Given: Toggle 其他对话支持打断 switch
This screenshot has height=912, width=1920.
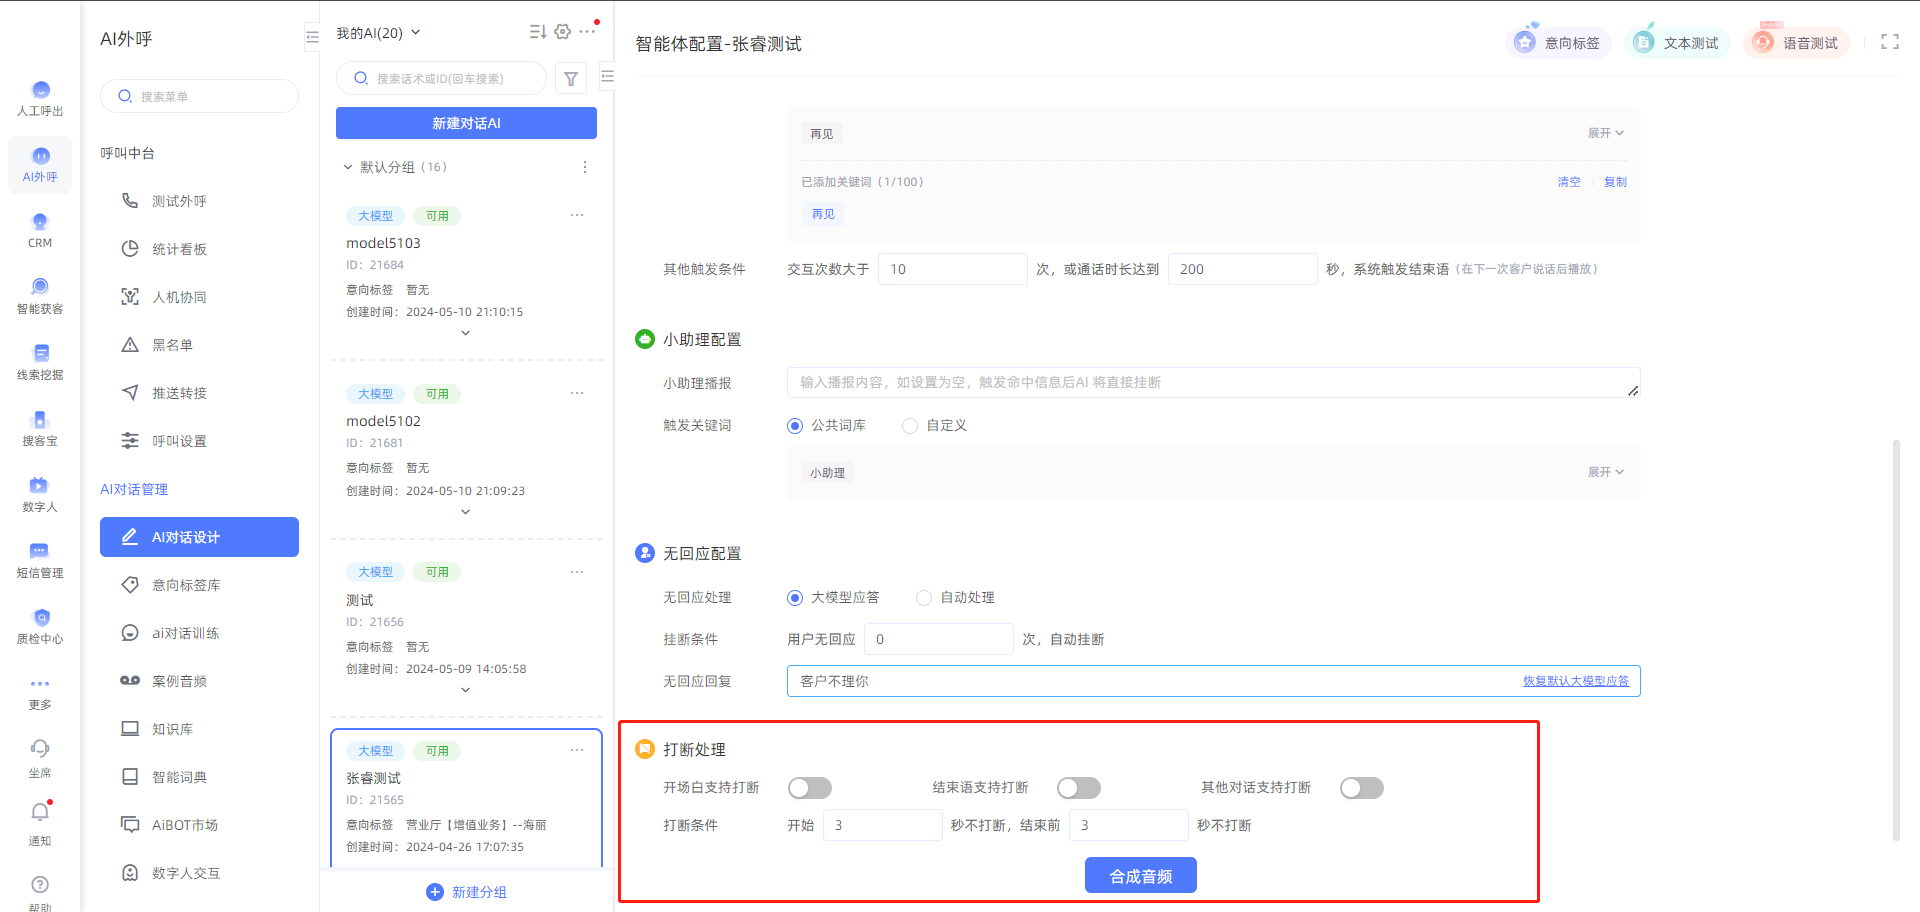Looking at the screenshot, I should [1362, 788].
